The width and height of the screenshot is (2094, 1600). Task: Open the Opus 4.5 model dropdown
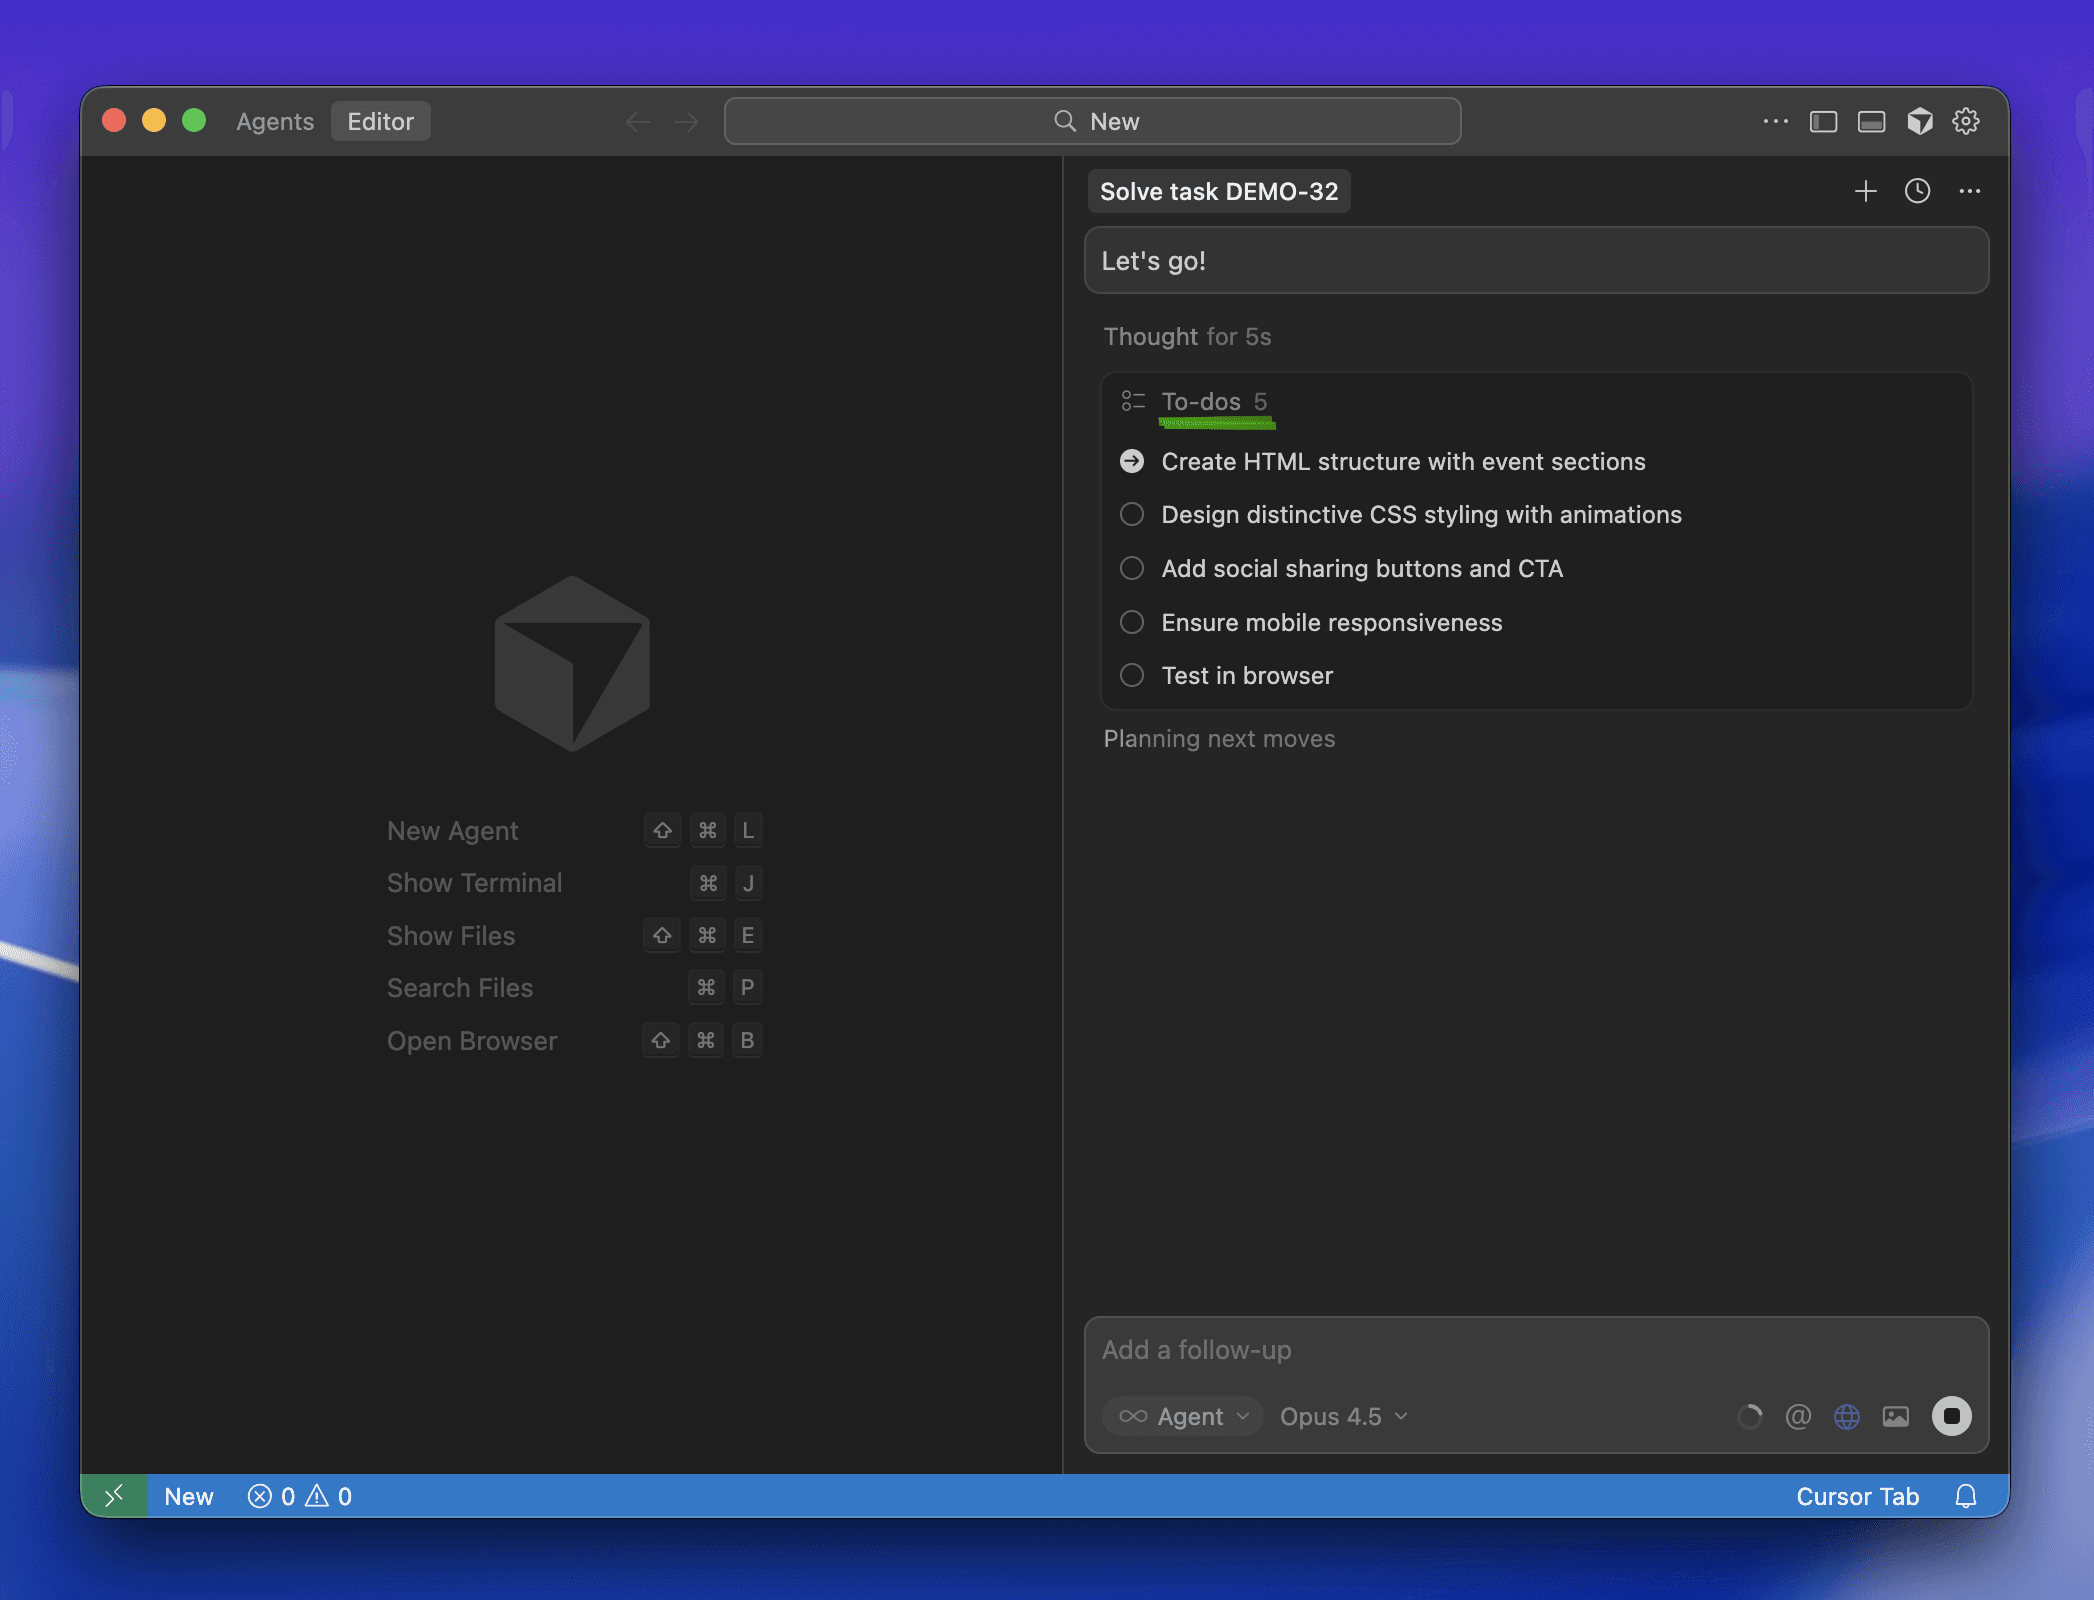[1343, 1416]
